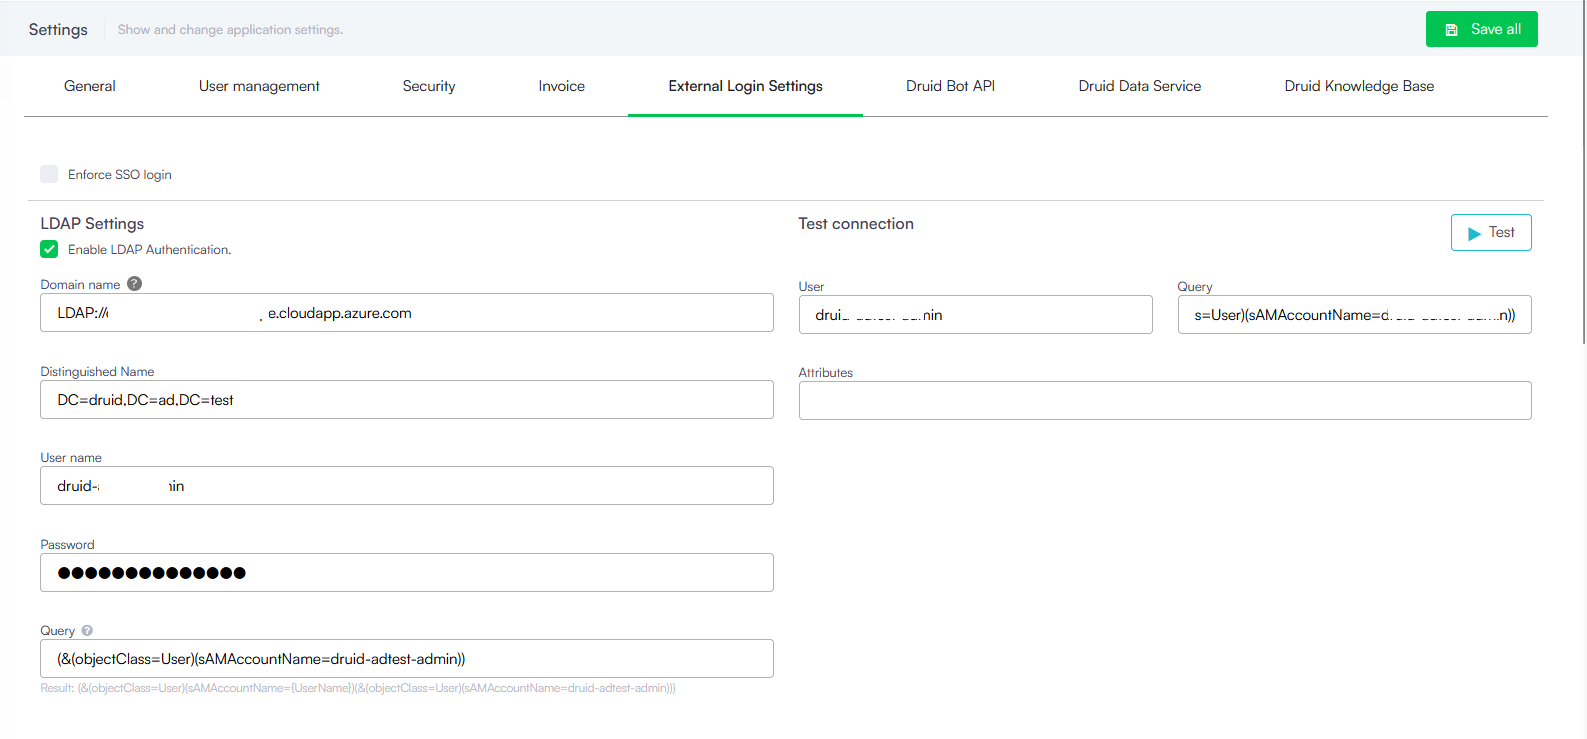
Task: Select the External Login Settings tab
Action: tap(745, 86)
